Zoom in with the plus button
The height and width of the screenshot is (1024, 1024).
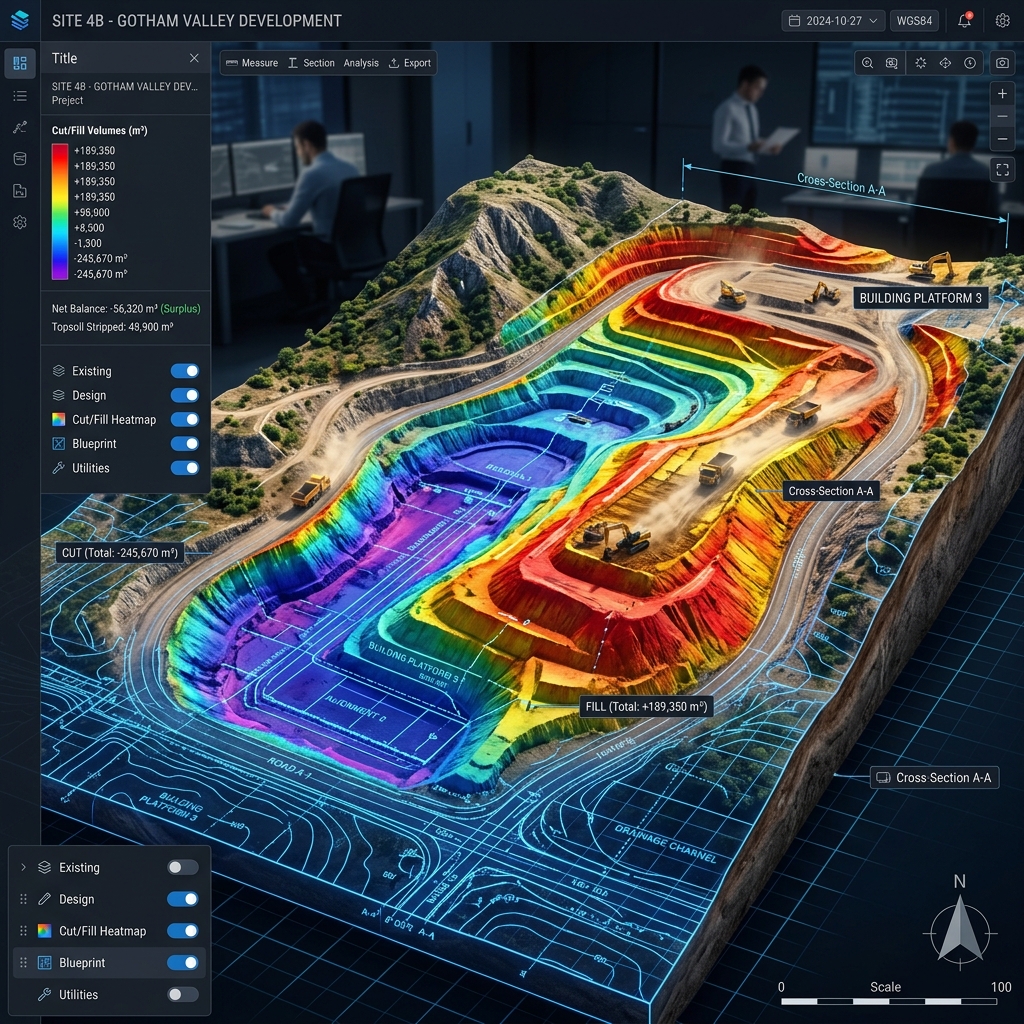pos(1002,94)
